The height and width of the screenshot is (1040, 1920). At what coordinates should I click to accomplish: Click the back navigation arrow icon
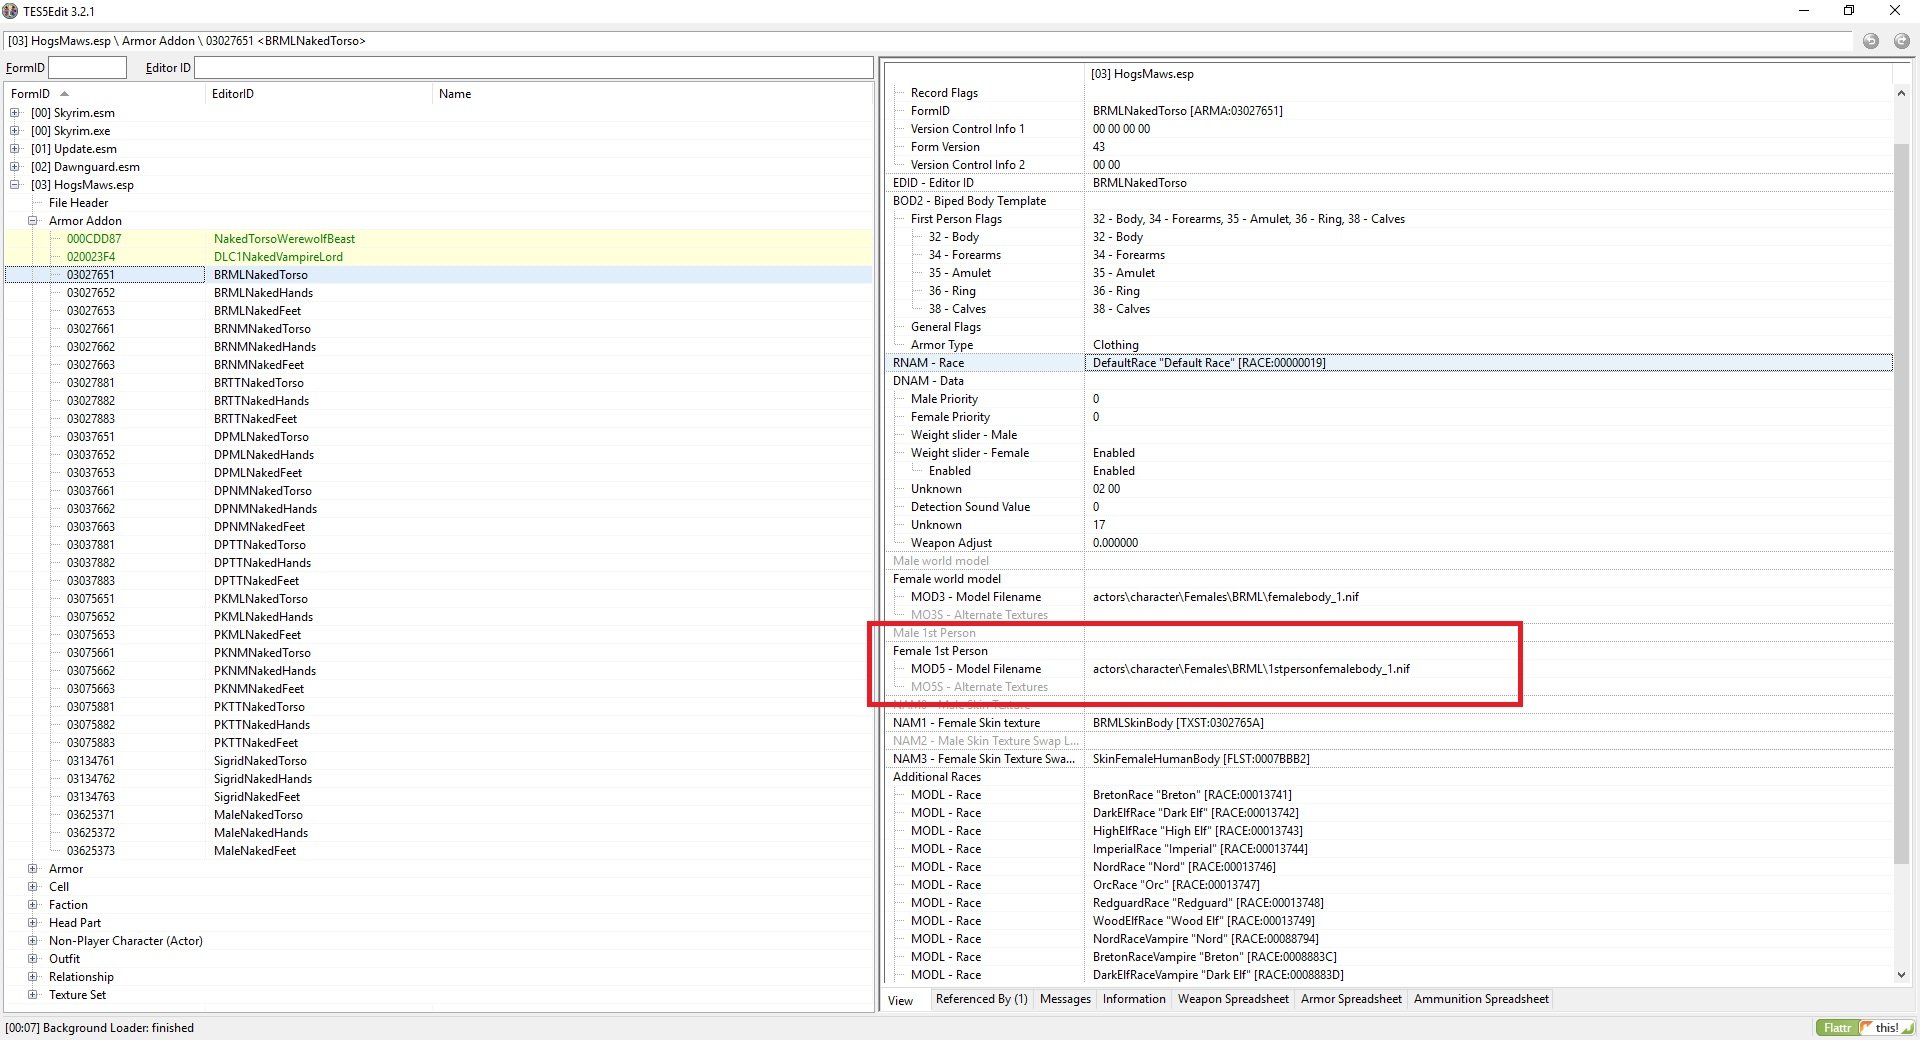pos(1871,41)
